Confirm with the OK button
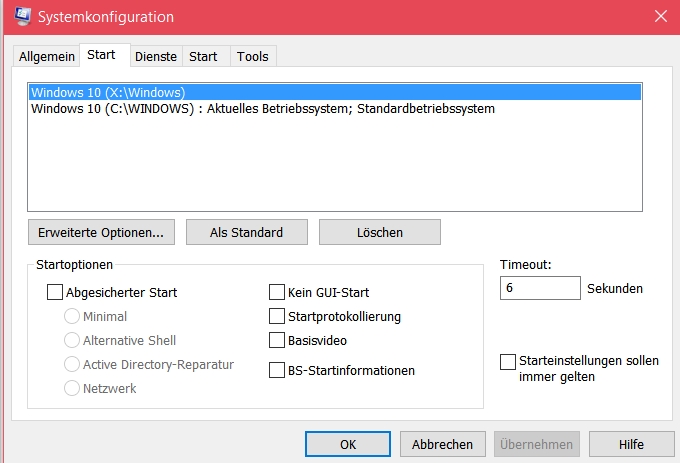Image resolution: width=680 pixels, height=463 pixels. tap(348, 444)
